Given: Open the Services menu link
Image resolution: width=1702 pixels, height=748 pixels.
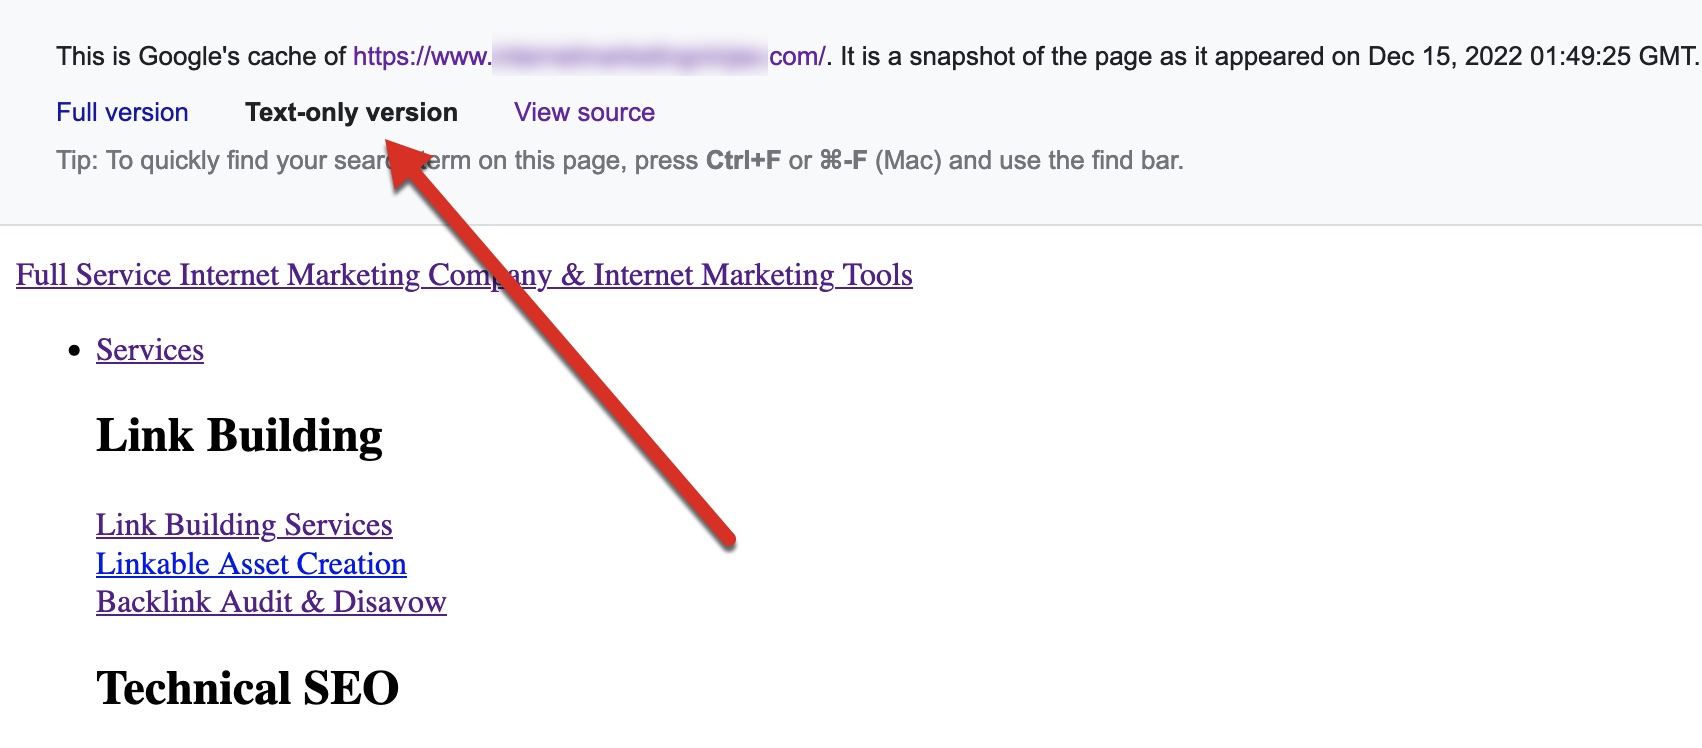Looking at the screenshot, I should click(x=150, y=350).
